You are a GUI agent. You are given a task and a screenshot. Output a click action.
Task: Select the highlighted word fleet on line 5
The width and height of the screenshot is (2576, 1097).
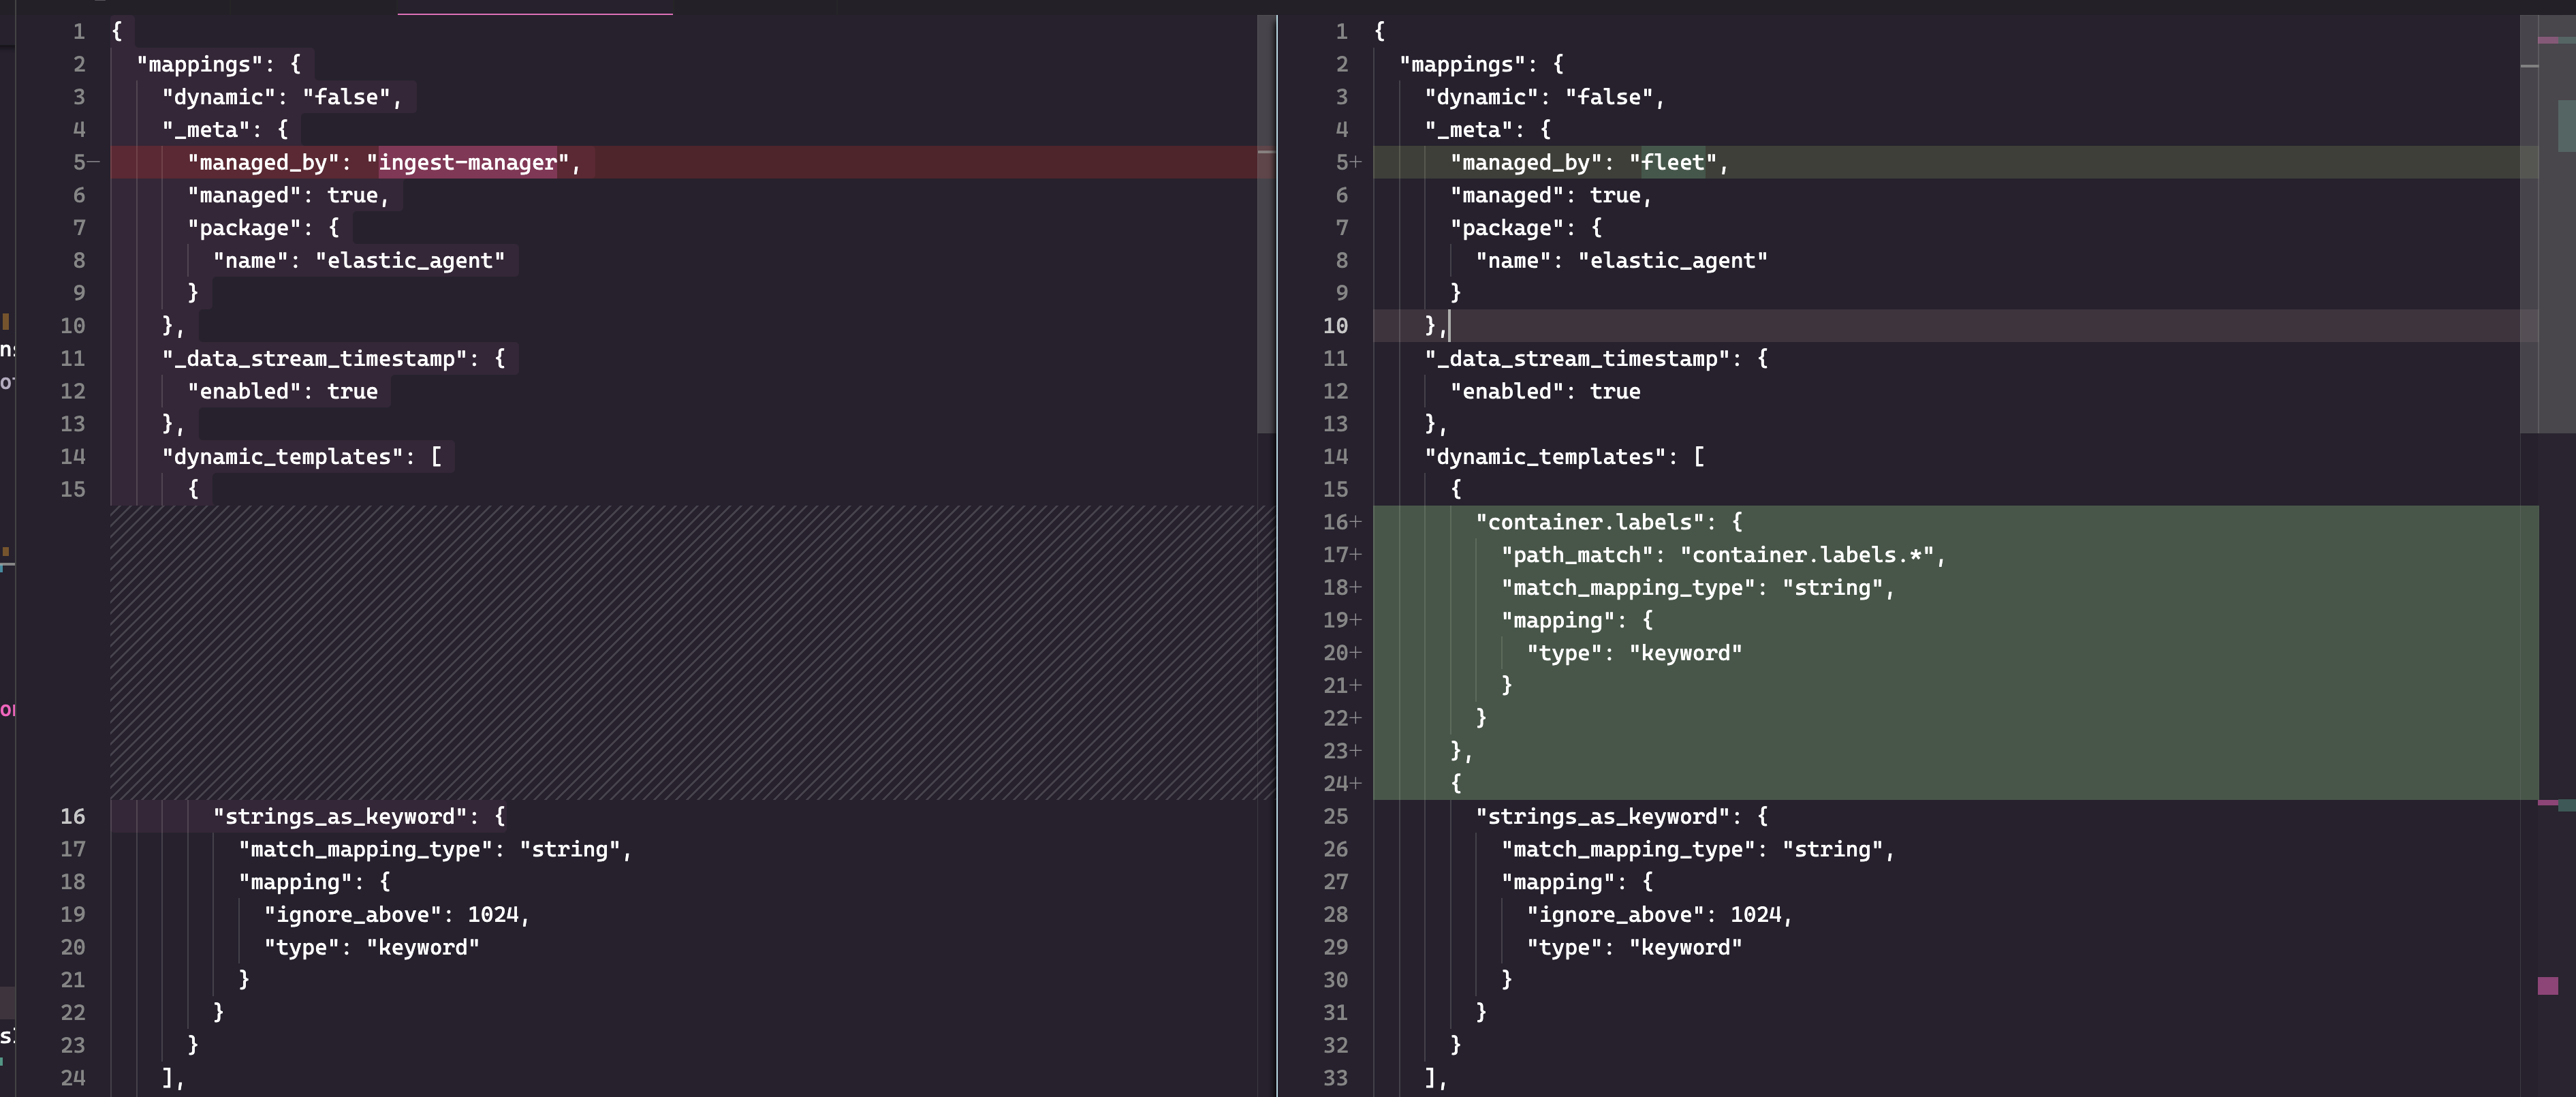(x=1674, y=162)
